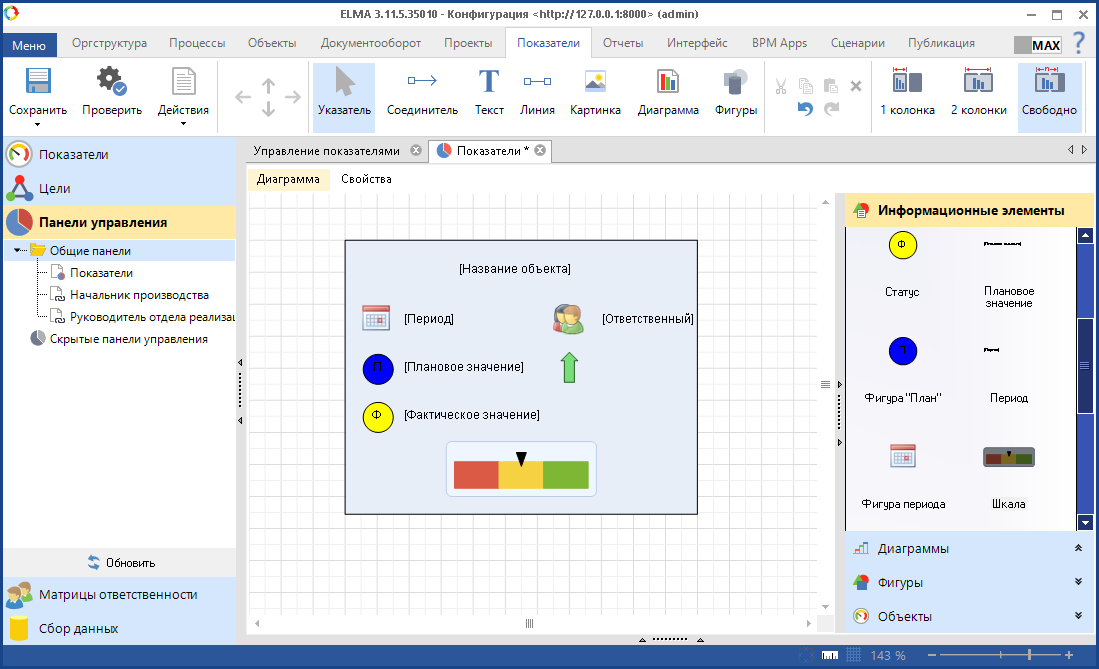
Task: Click the undo arrow icon
Action: coord(805,109)
